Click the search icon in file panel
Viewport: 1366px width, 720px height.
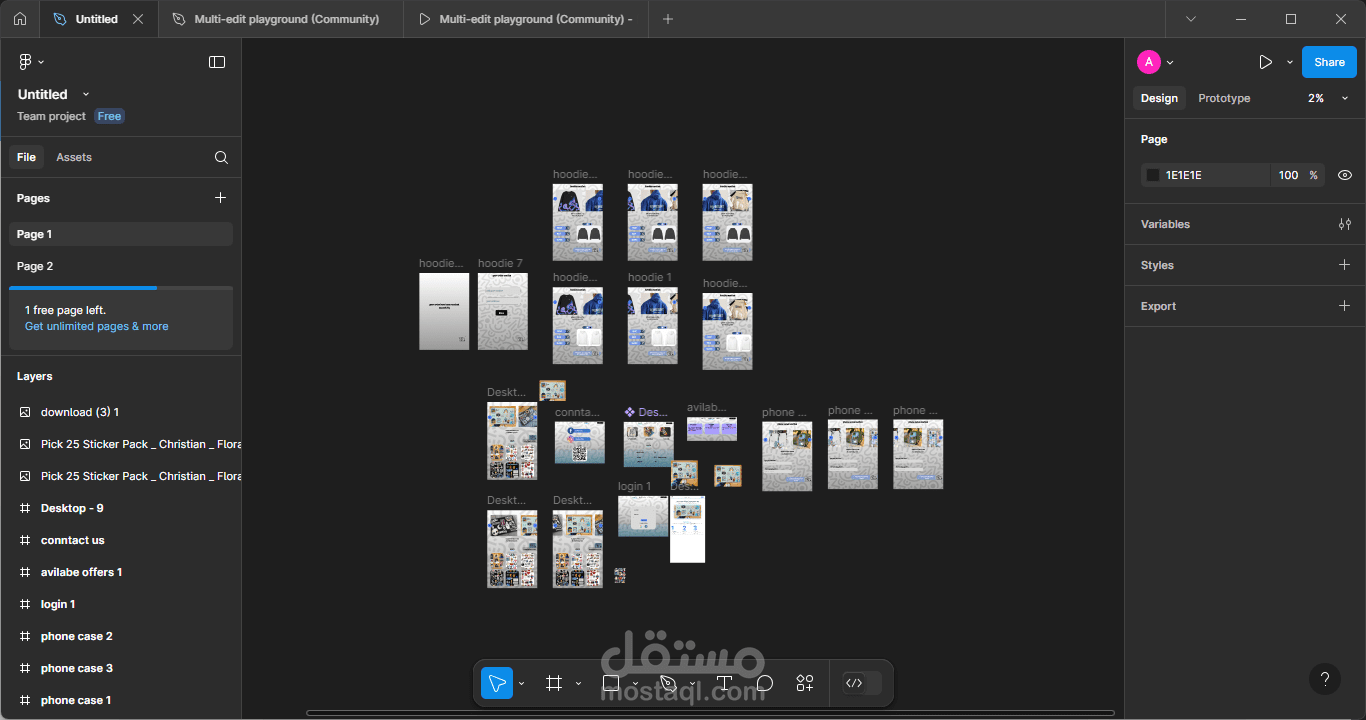221,157
